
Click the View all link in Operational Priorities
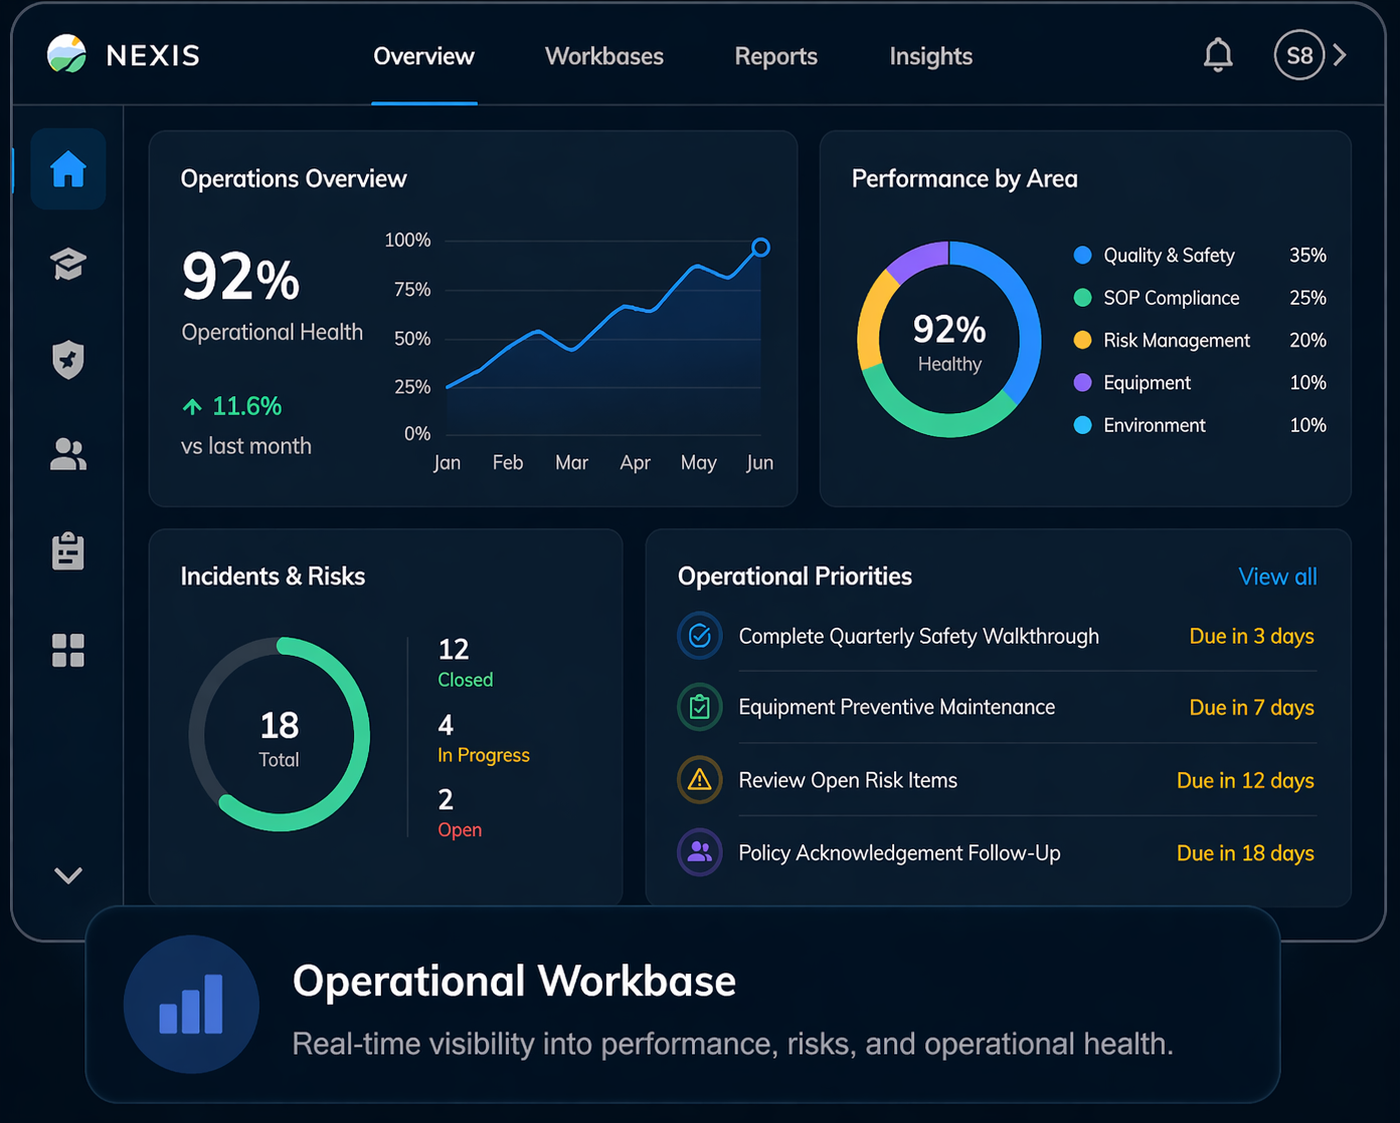pos(1277,577)
